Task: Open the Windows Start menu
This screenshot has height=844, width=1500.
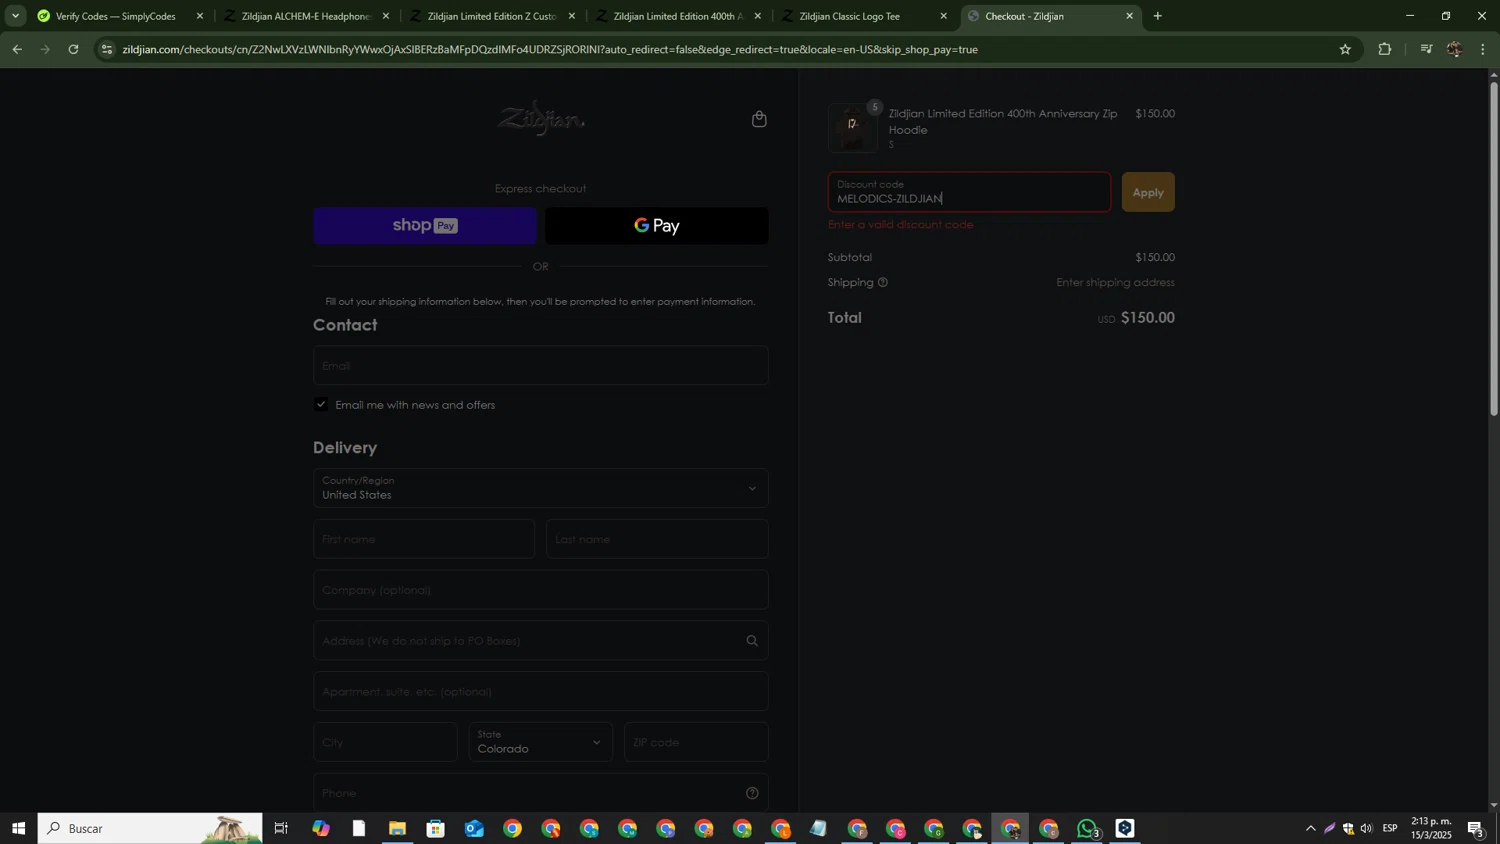Action: click(18, 828)
